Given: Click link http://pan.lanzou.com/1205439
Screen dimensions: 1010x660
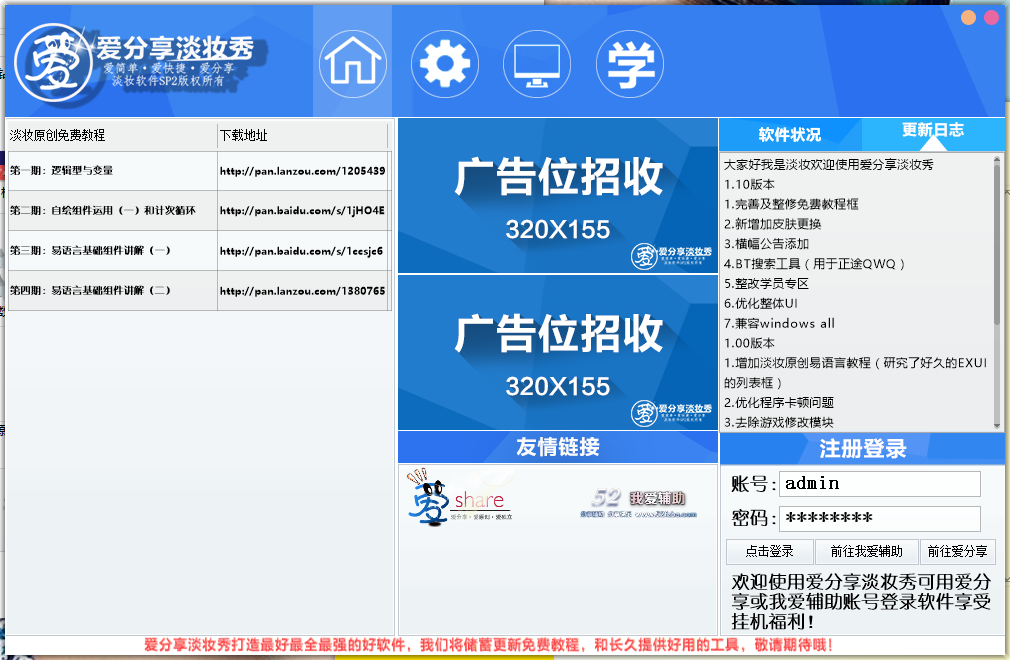Looking at the screenshot, I should click(x=303, y=171).
